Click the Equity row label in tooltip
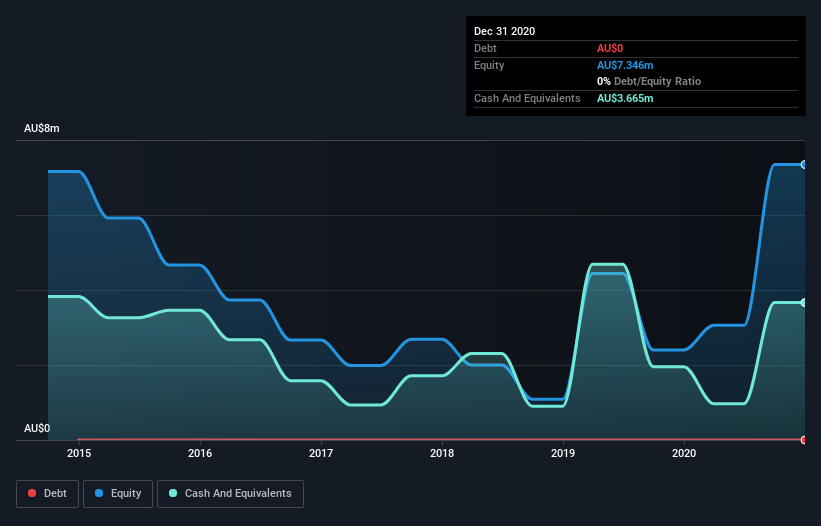 (x=489, y=65)
